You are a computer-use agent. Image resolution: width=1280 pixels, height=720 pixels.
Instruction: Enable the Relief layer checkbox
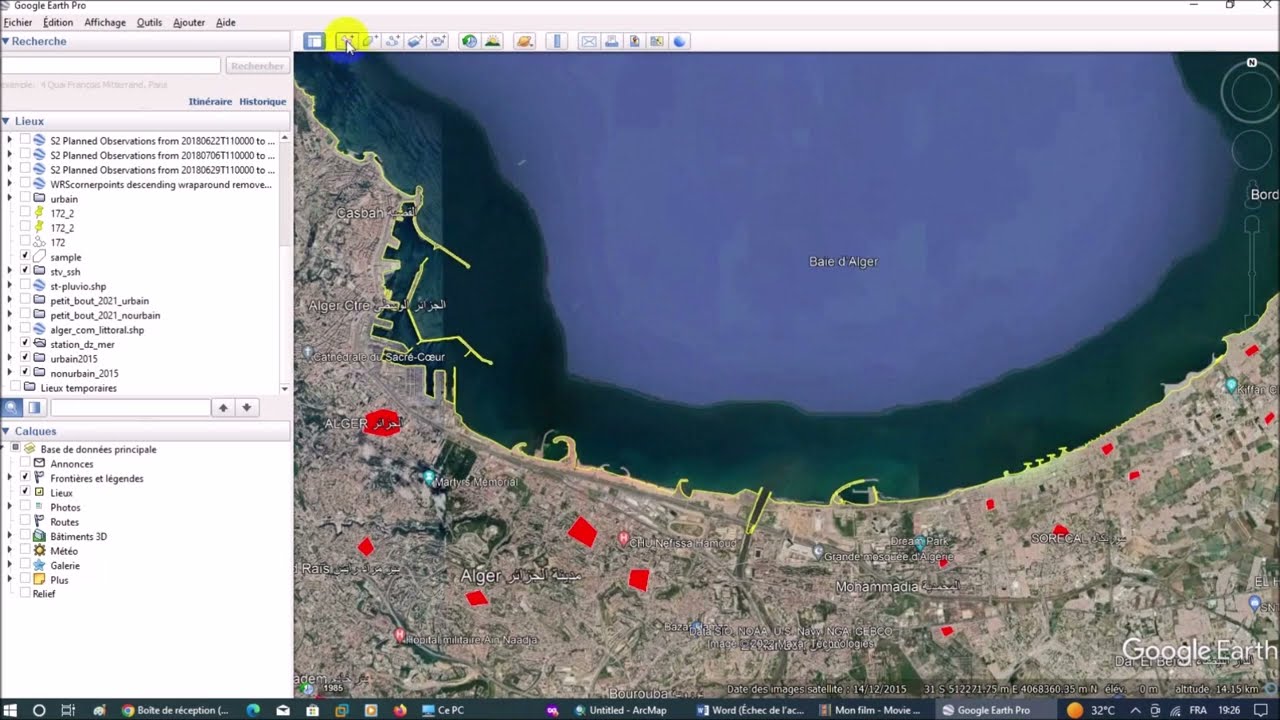pos(25,593)
